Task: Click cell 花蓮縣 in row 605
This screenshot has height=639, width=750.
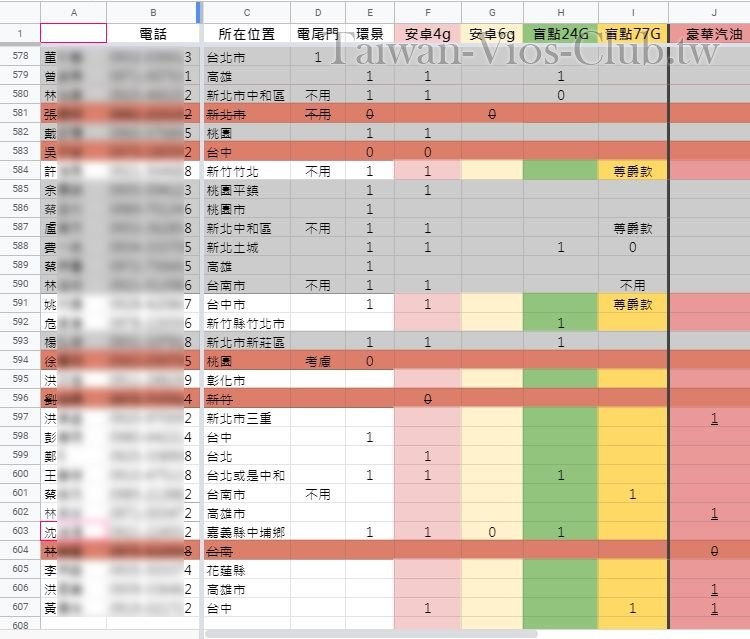Action: [x=247, y=570]
